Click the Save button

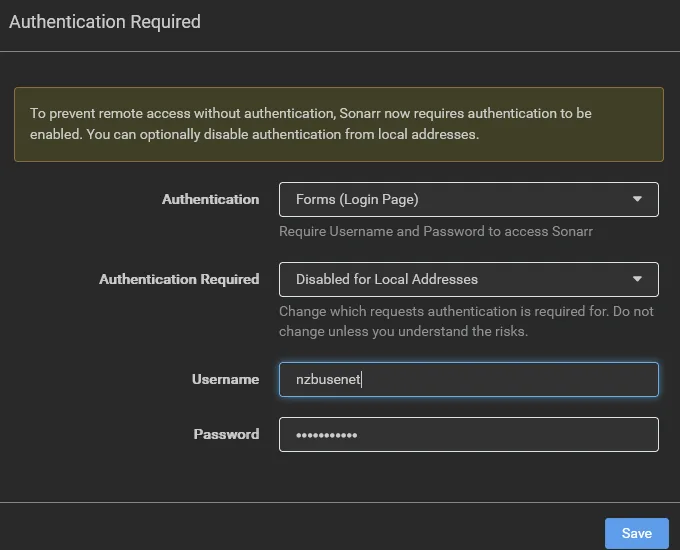(636, 533)
